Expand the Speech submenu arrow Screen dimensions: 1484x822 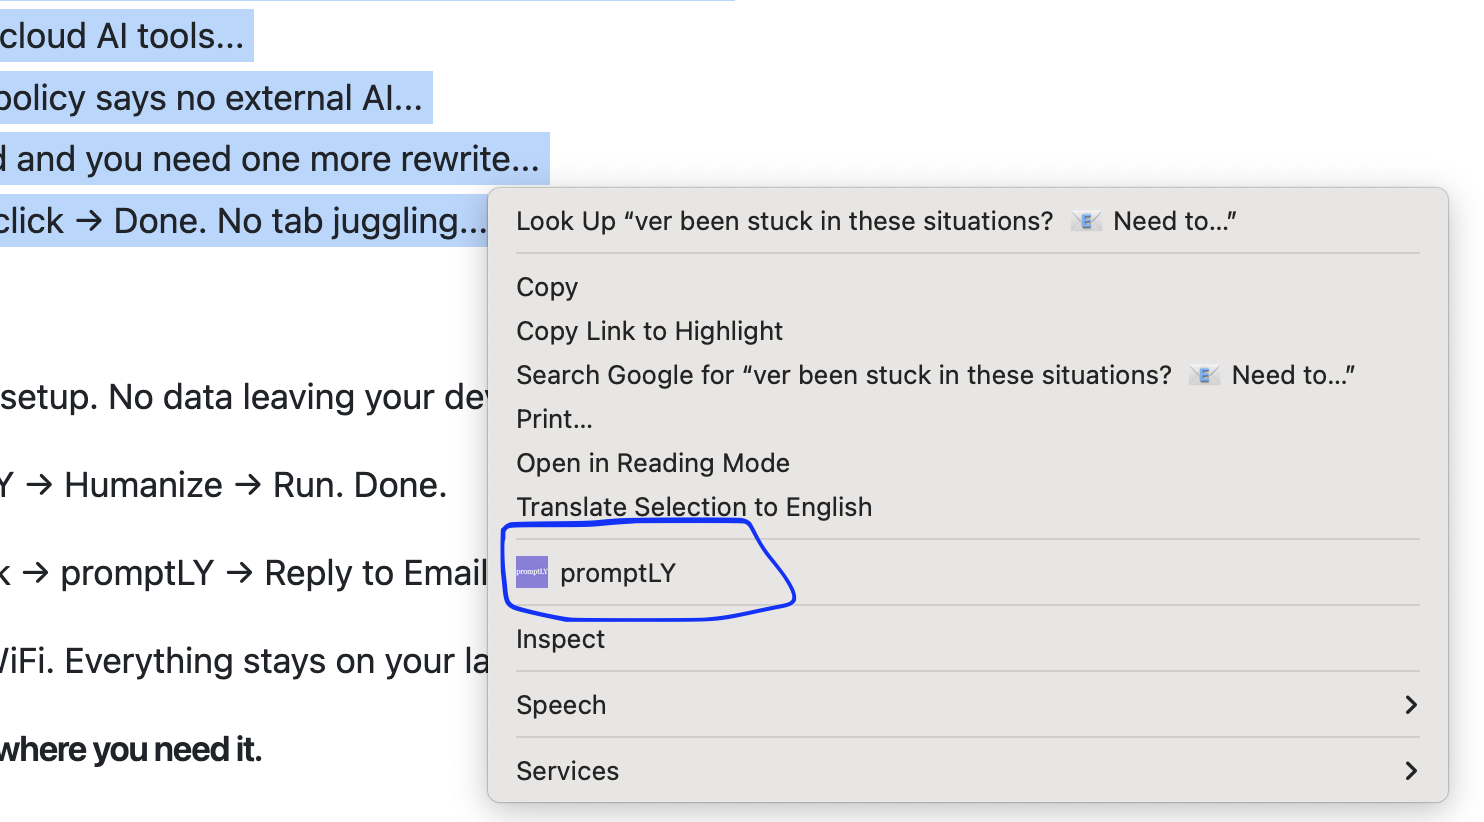1411,705
